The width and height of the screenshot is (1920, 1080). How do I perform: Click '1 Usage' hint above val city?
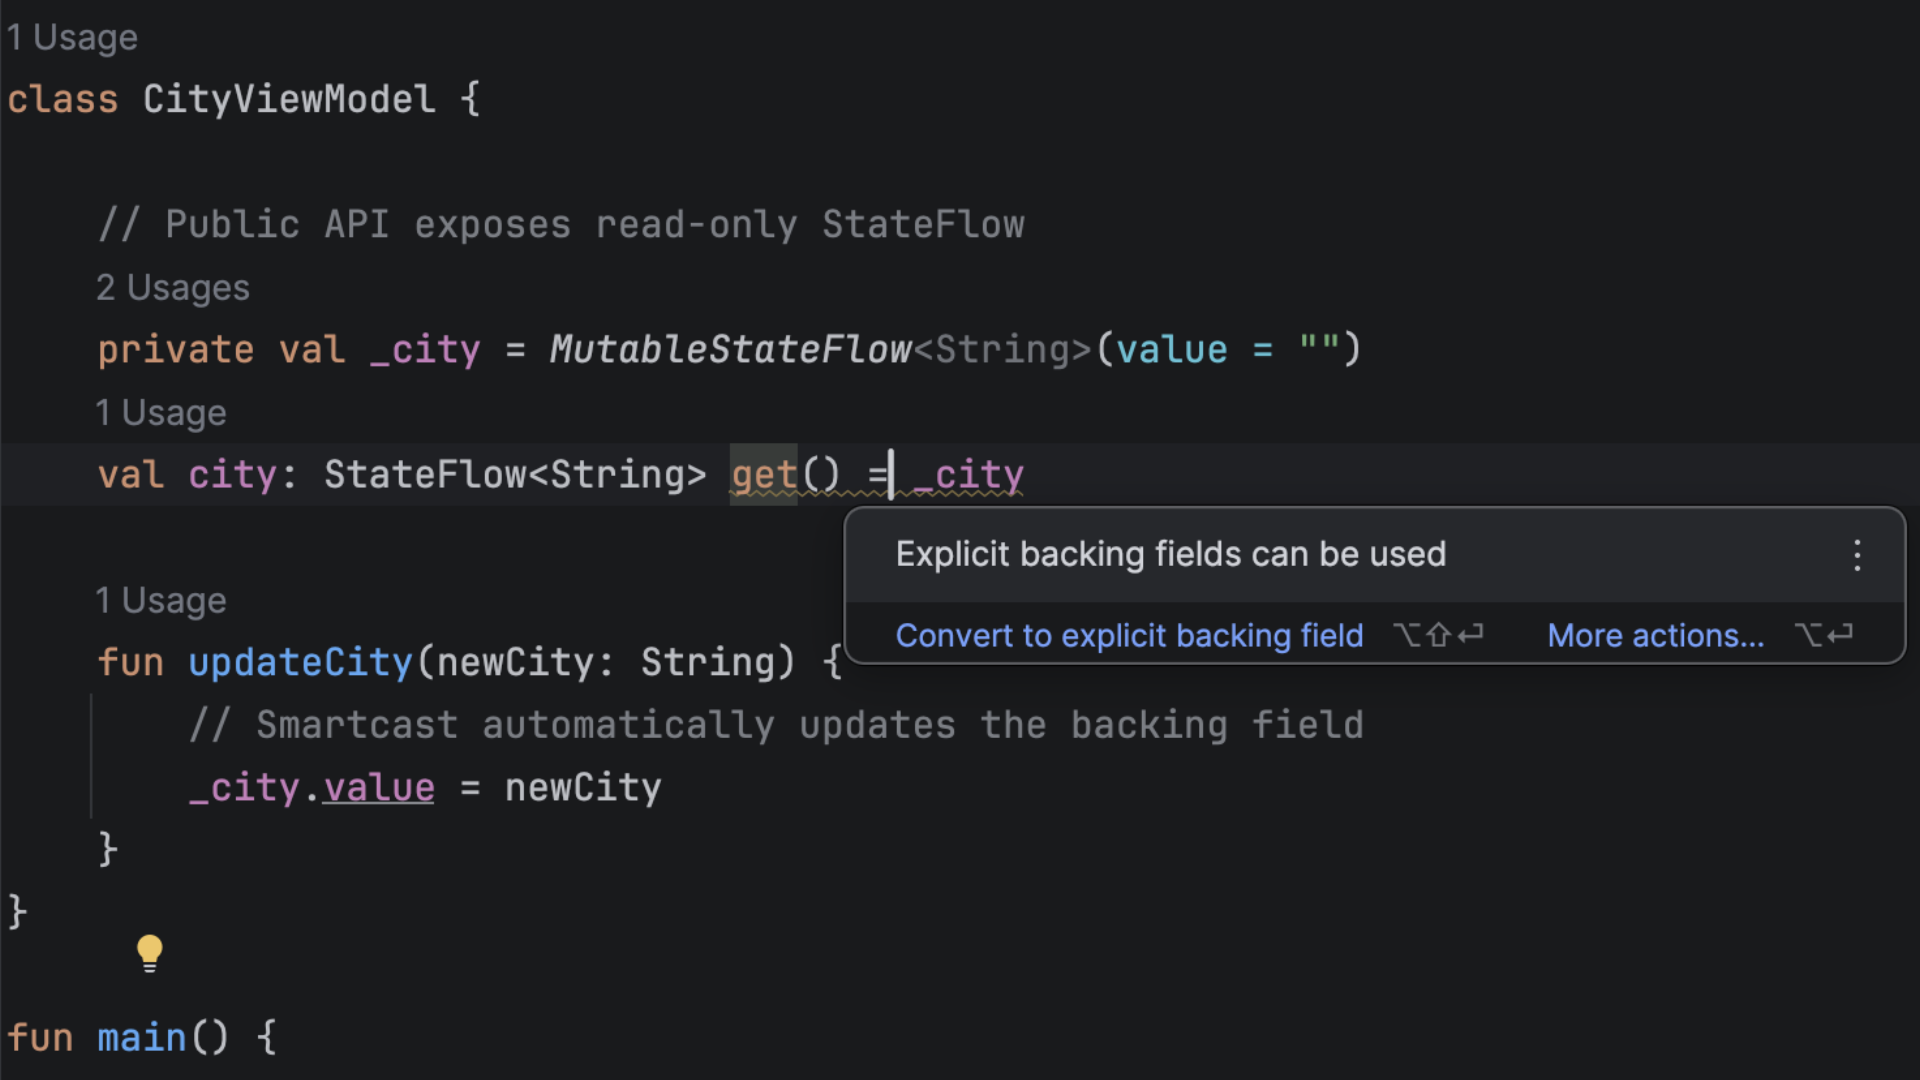[x=160, y=413]
